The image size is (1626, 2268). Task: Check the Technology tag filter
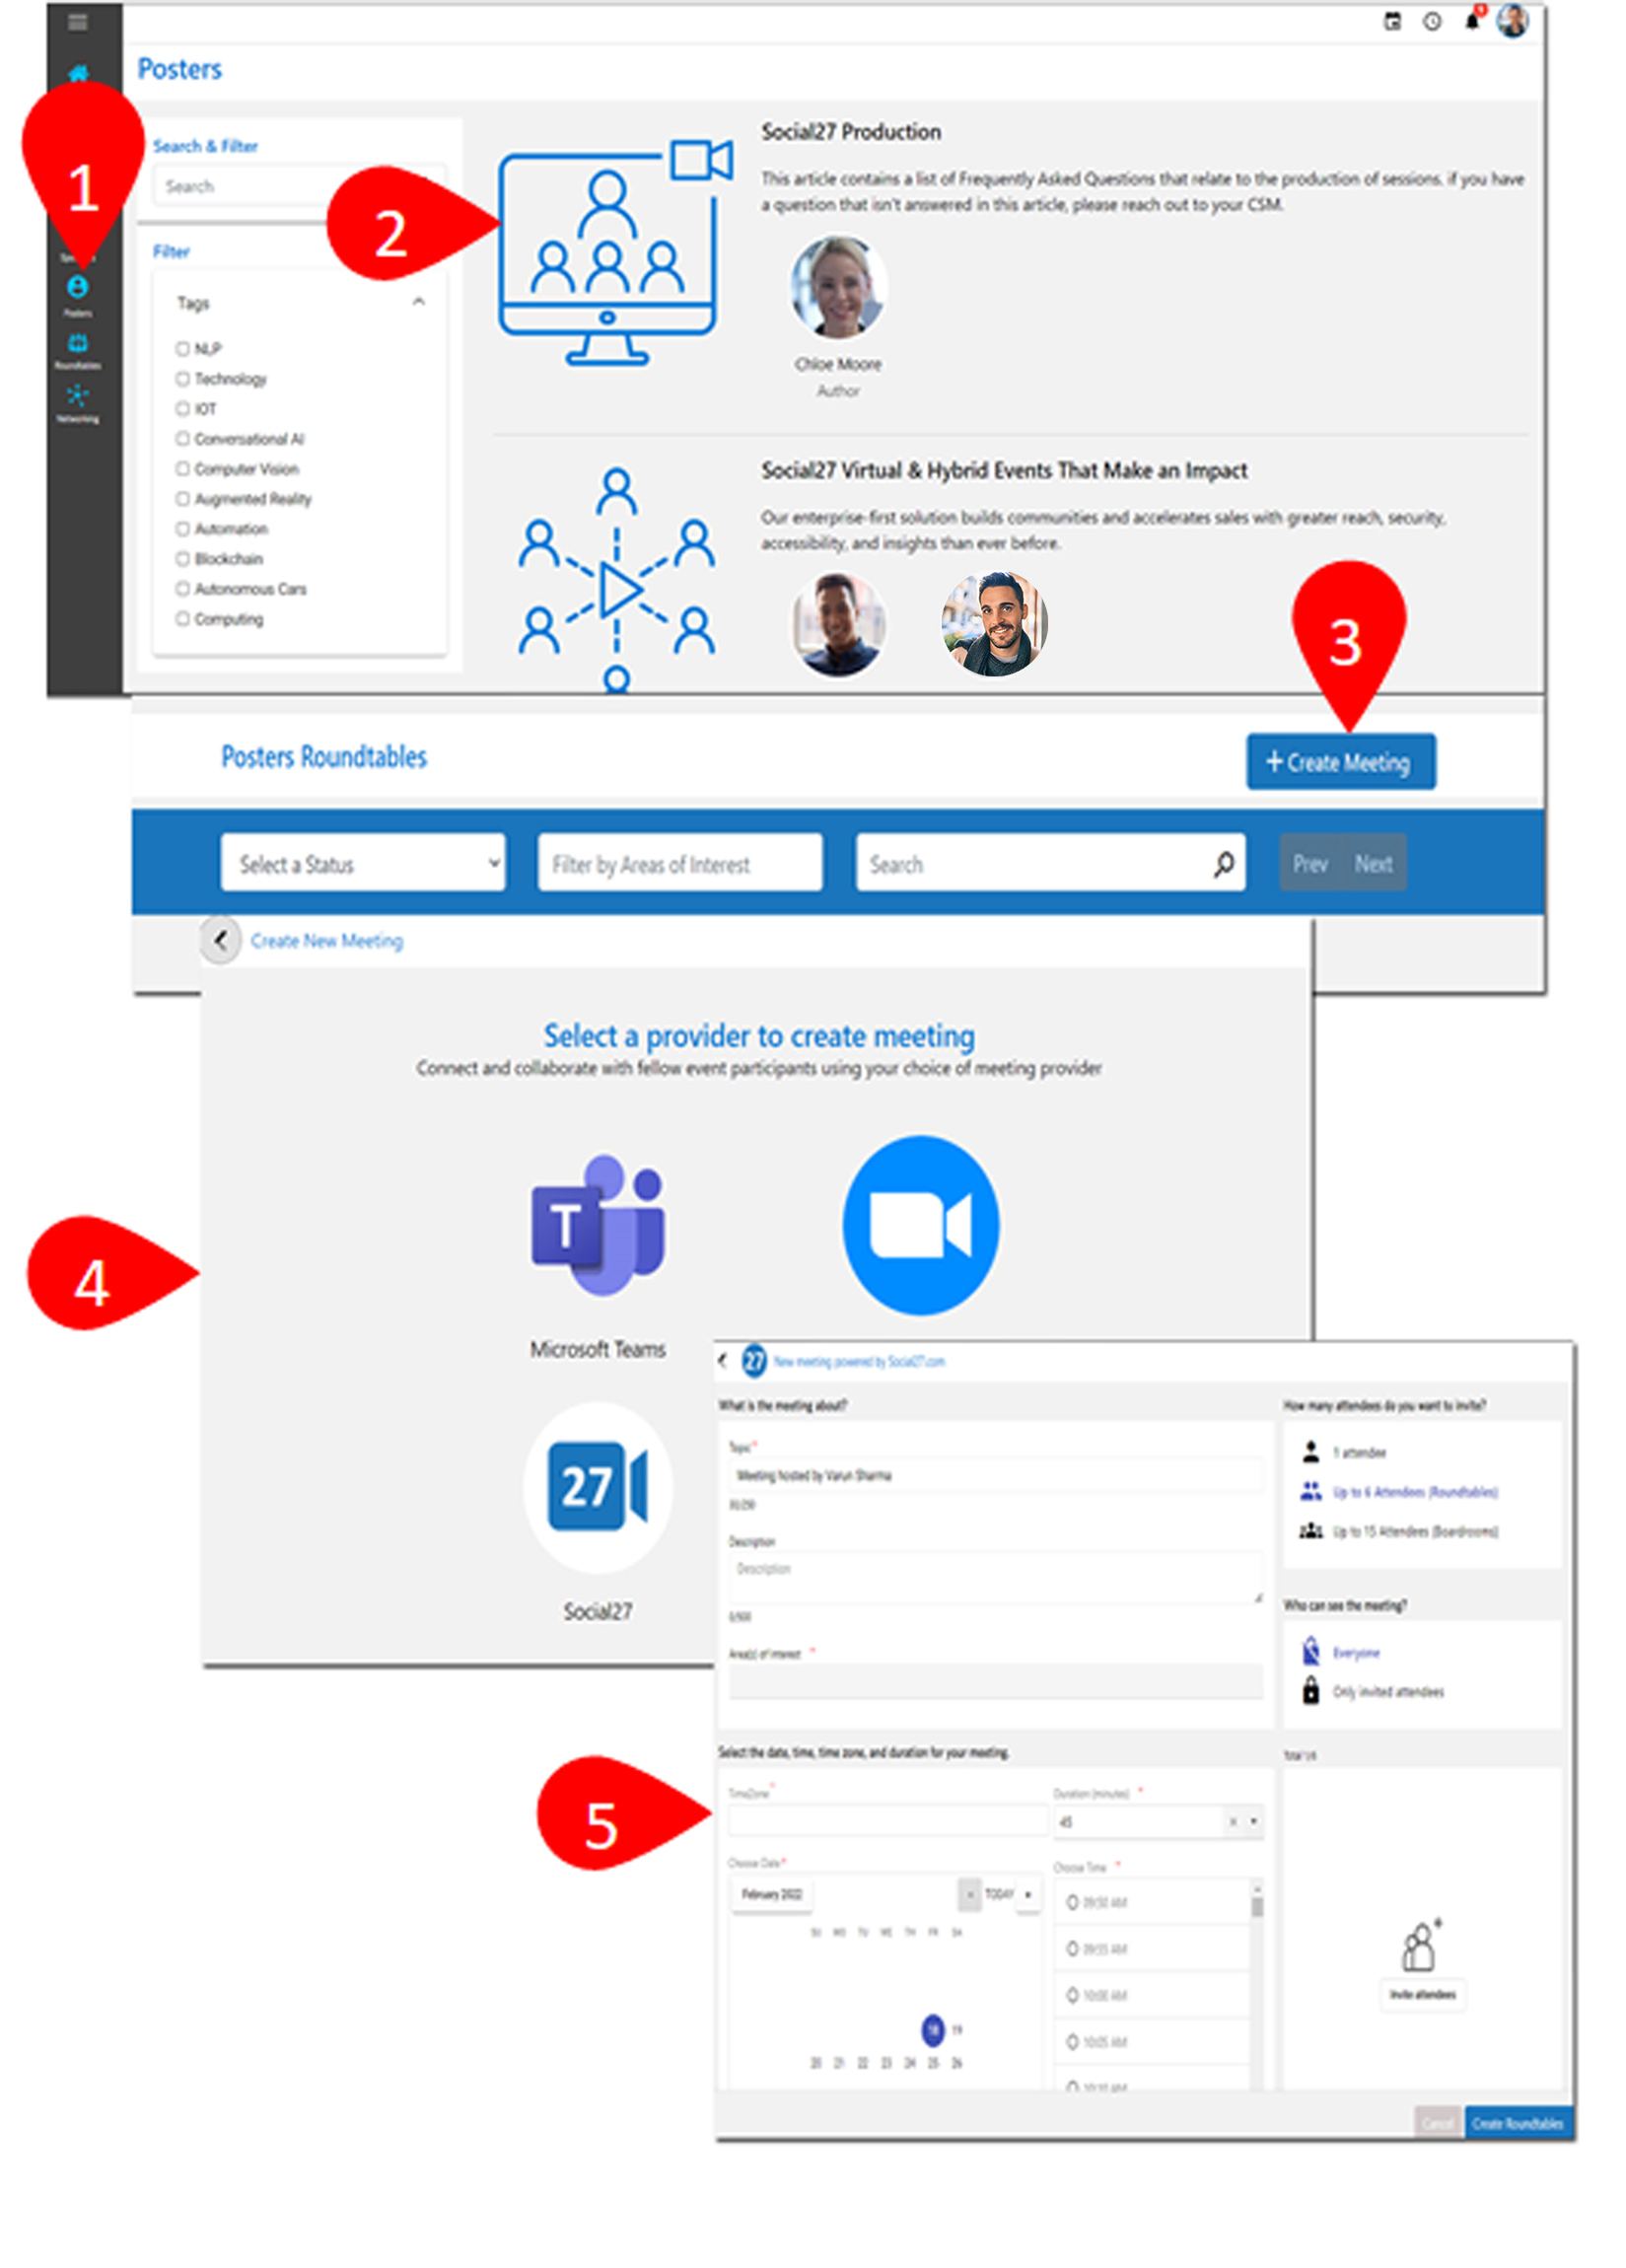[183, 379]
